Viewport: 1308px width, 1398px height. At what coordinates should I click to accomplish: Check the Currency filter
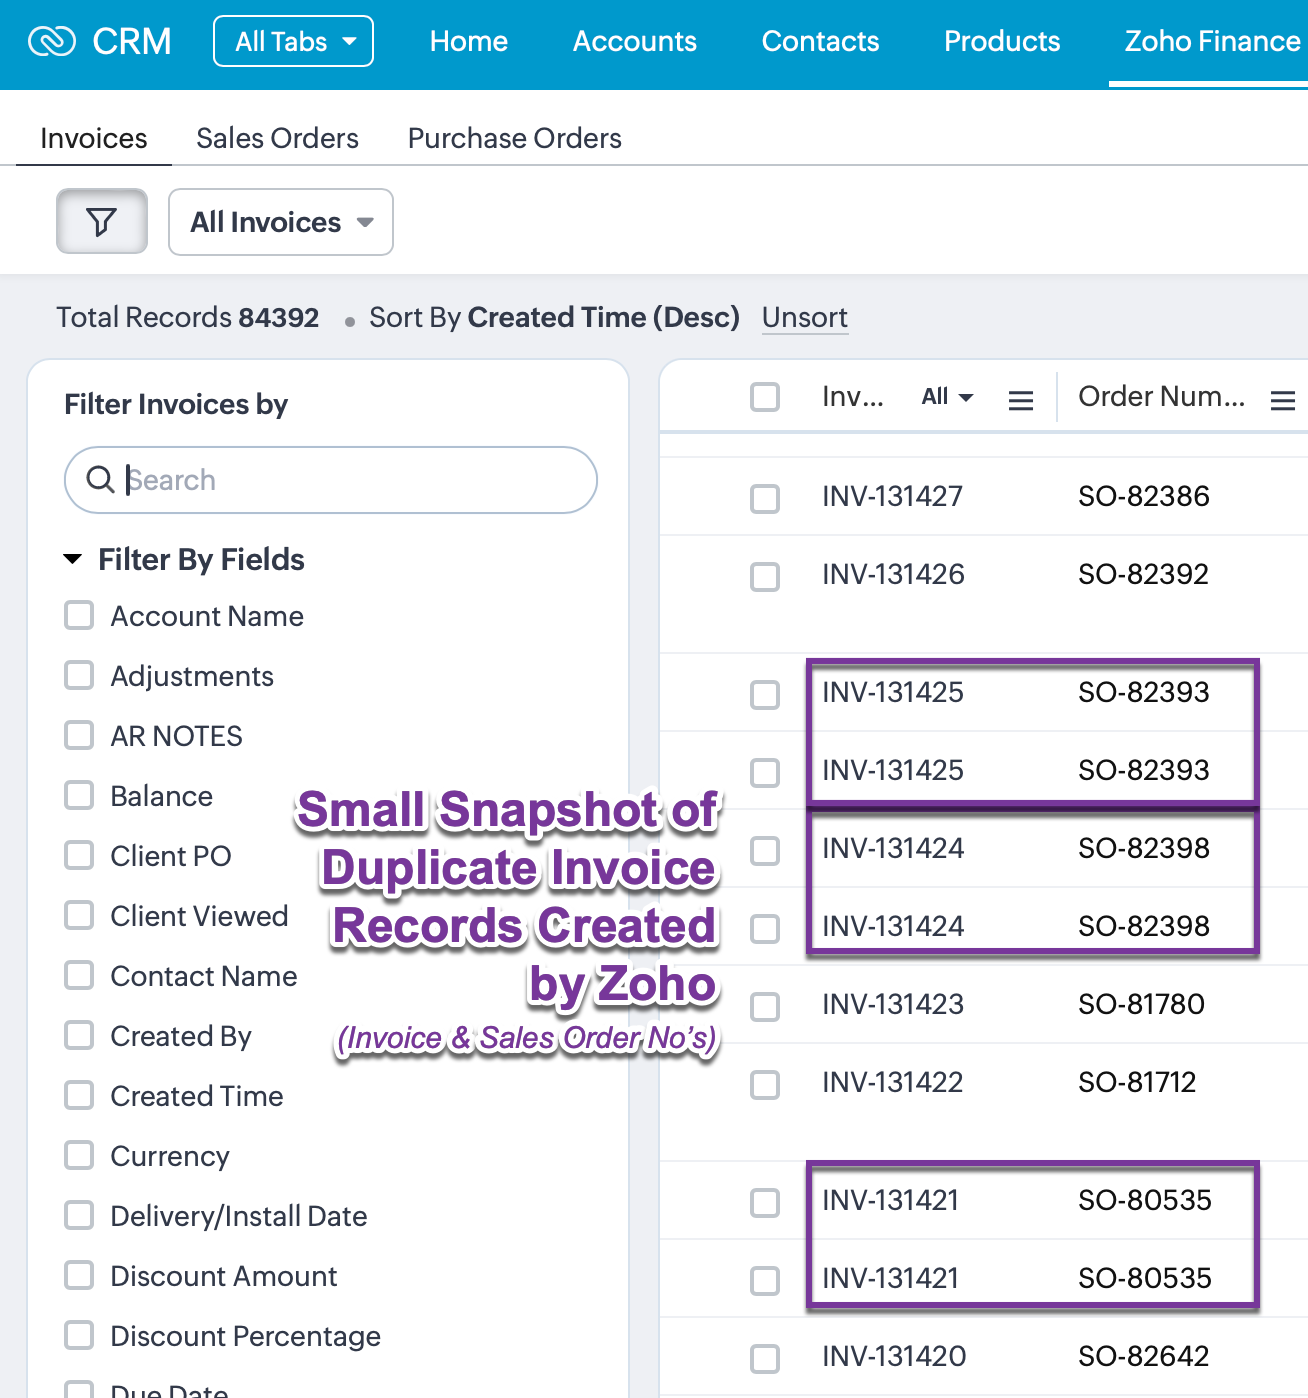point(79,1155)
